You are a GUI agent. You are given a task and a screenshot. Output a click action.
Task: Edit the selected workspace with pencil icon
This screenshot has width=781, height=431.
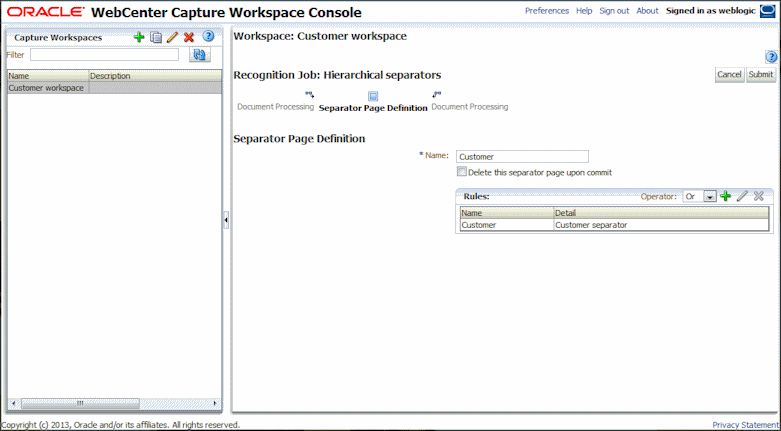[x=172, y=37]
